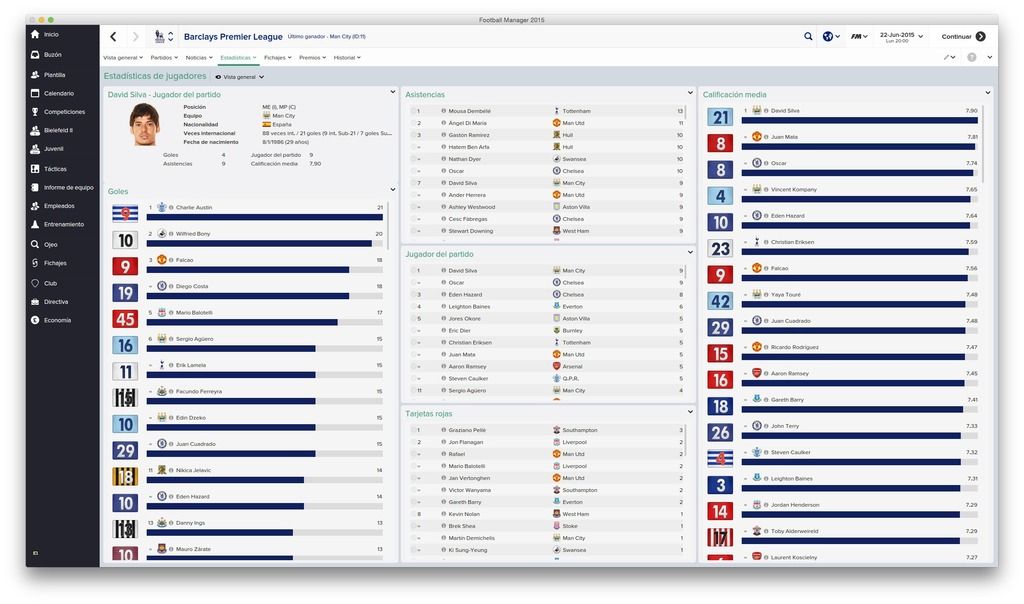Click Charlie Austin's goals progress bar
Viewport: 1024px width, 604px height.
264,217
